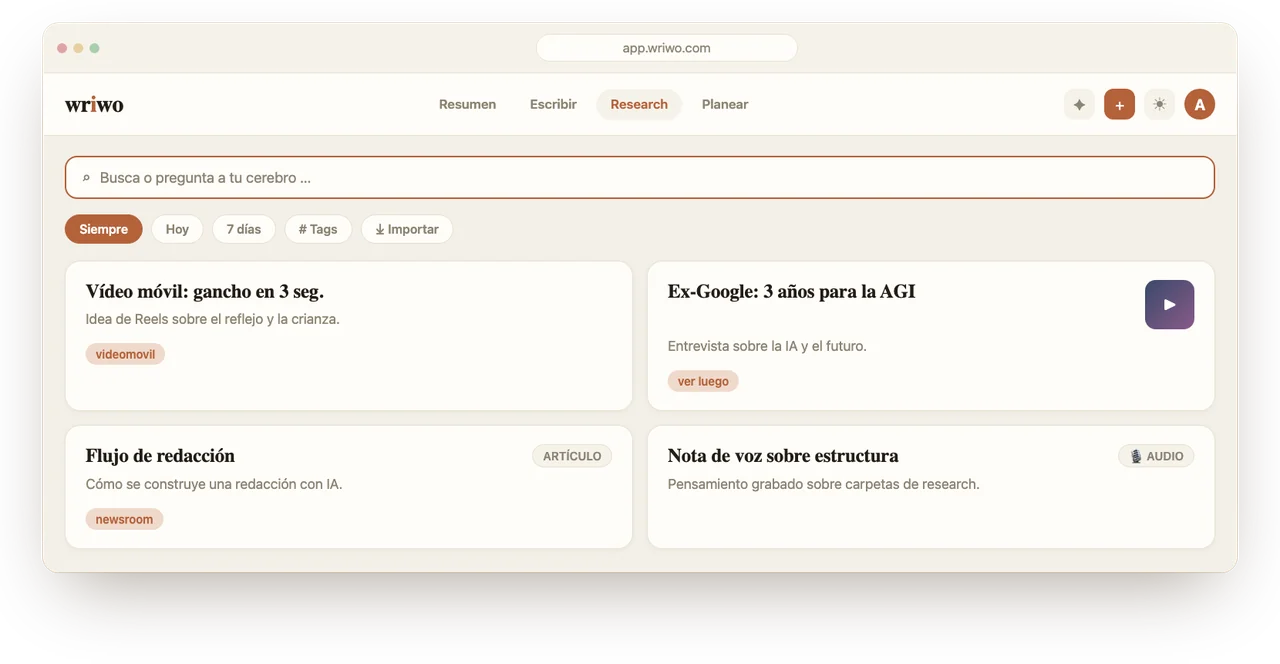Go to the Planear tab
Image resolution: width=1280 pixels, height=664 pixels.
click(x=725, y=104)
